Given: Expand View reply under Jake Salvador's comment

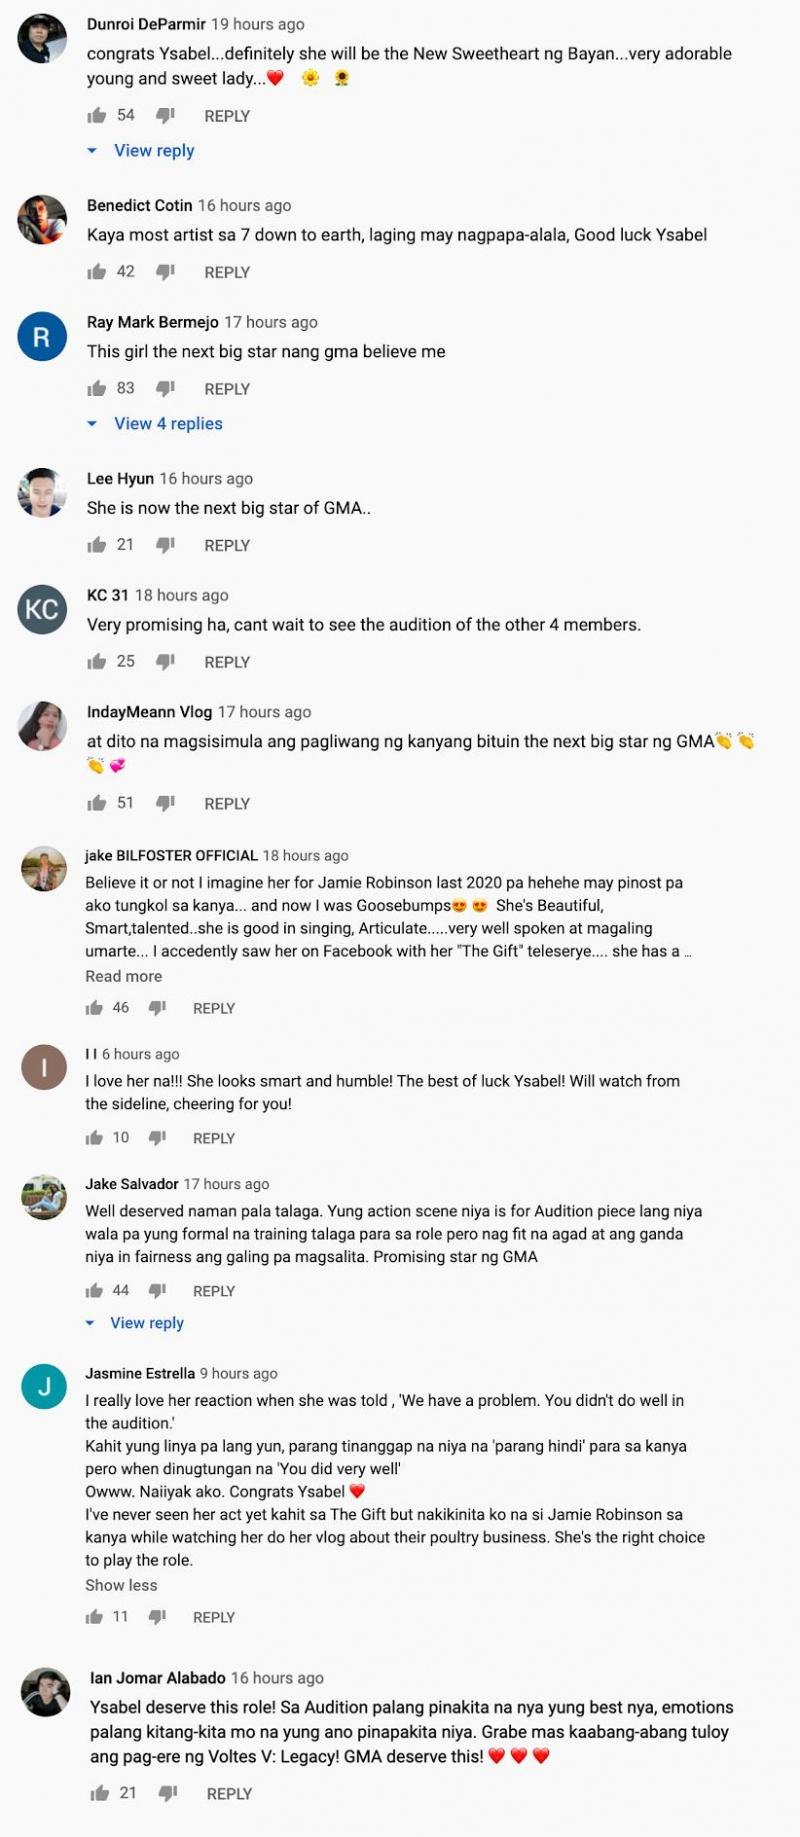Looking at the screenshot, I should pos(146,1323).
